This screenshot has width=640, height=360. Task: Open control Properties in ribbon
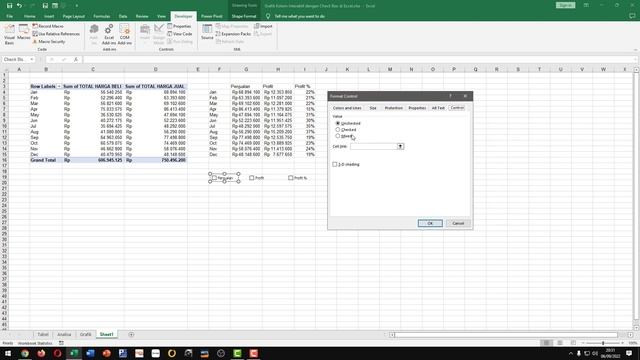tap(179, 26)
